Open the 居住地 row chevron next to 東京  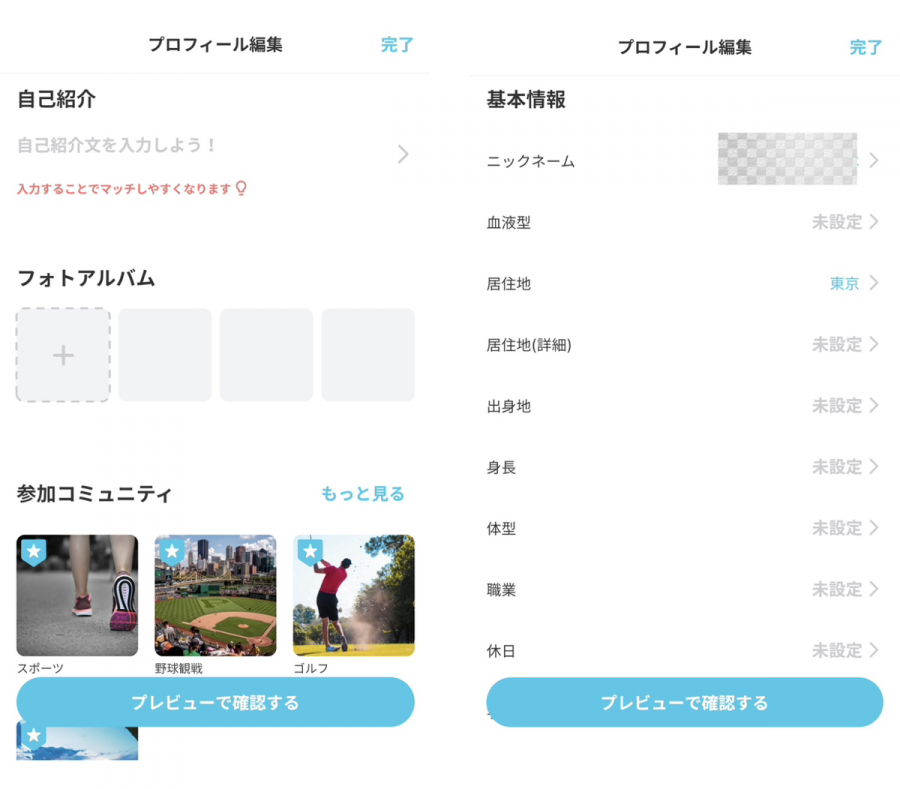874,283
